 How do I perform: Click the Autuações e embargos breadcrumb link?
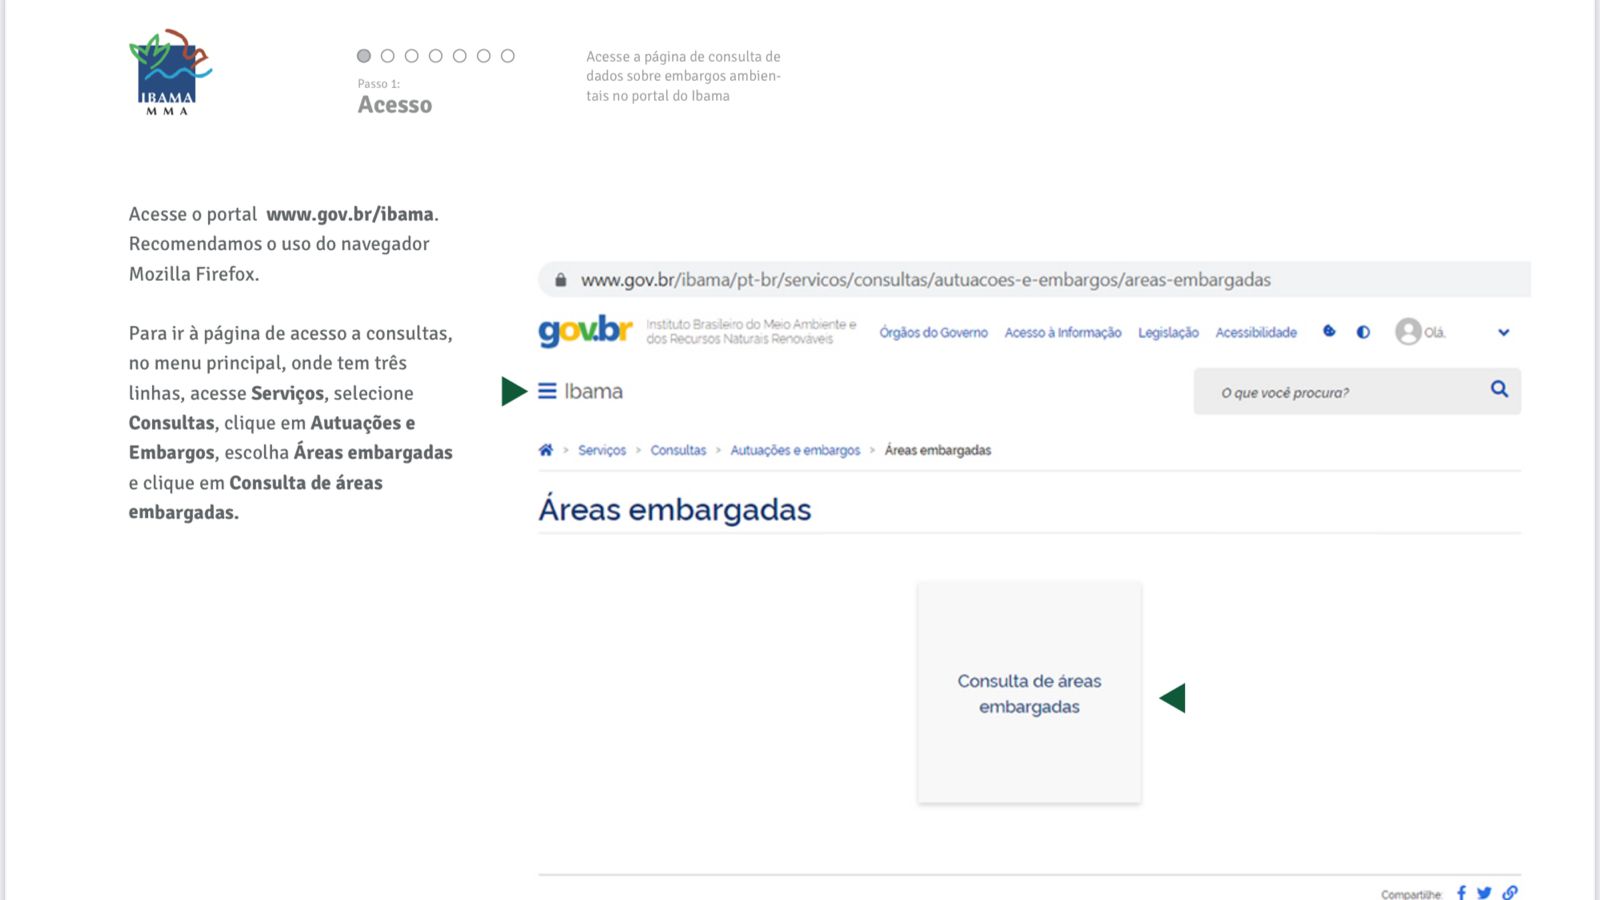tap(795, 450)
